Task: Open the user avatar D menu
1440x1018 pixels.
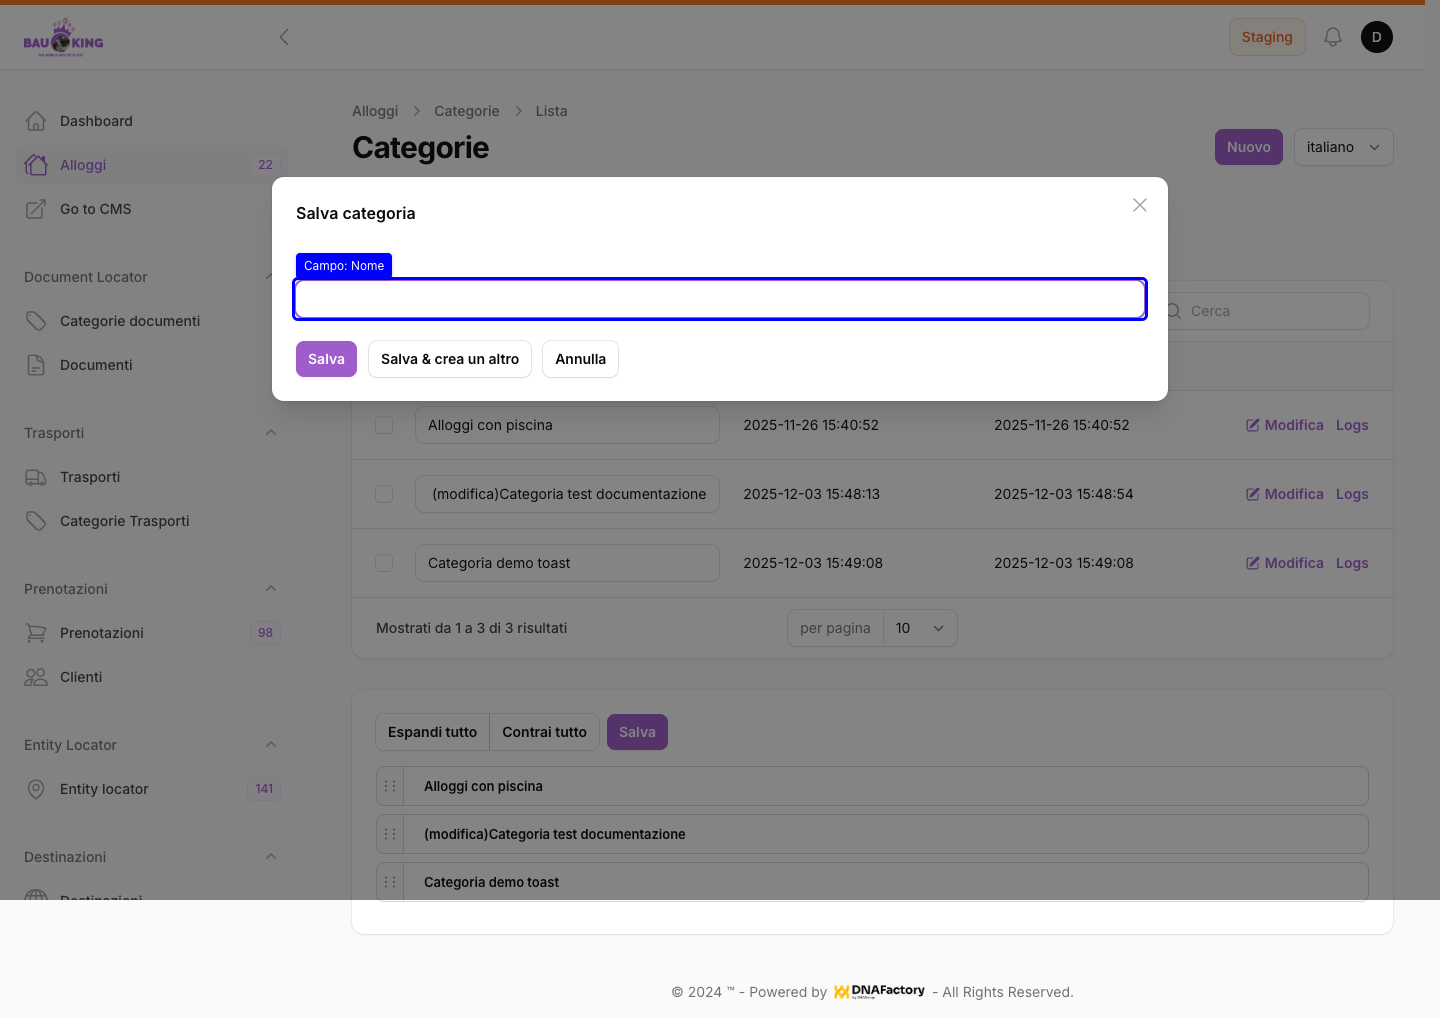Action: point(1376,37)
